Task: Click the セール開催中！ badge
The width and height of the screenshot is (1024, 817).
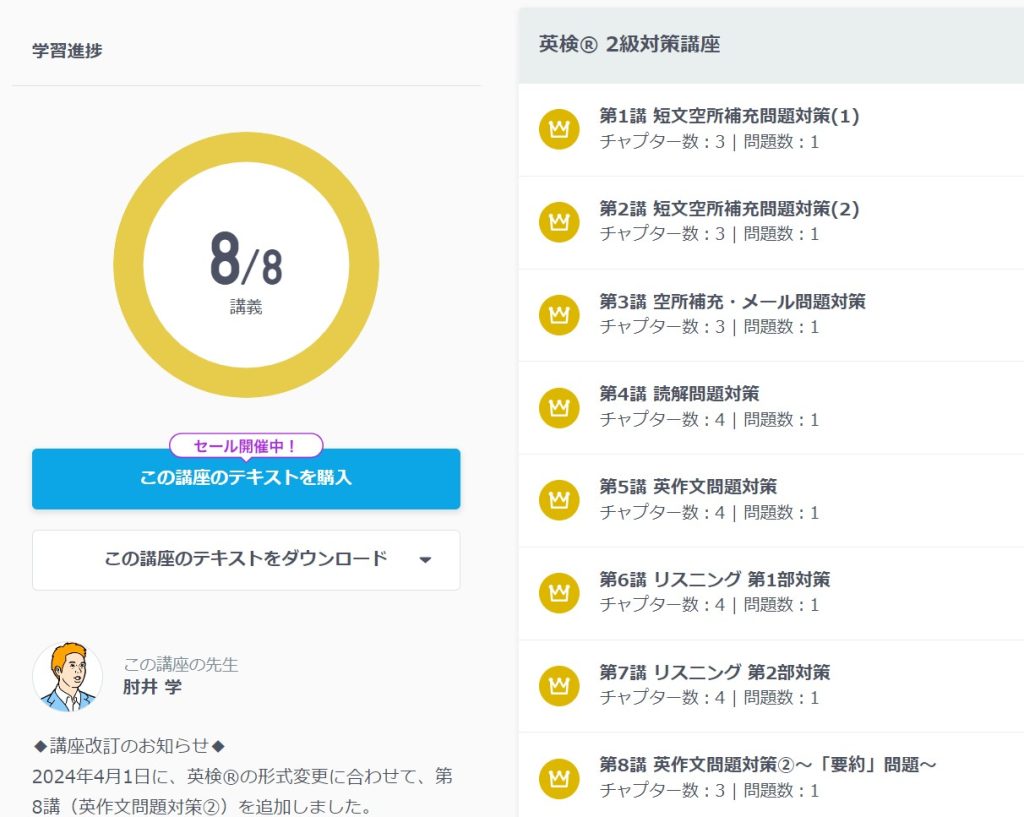Action: click(246, 445)
